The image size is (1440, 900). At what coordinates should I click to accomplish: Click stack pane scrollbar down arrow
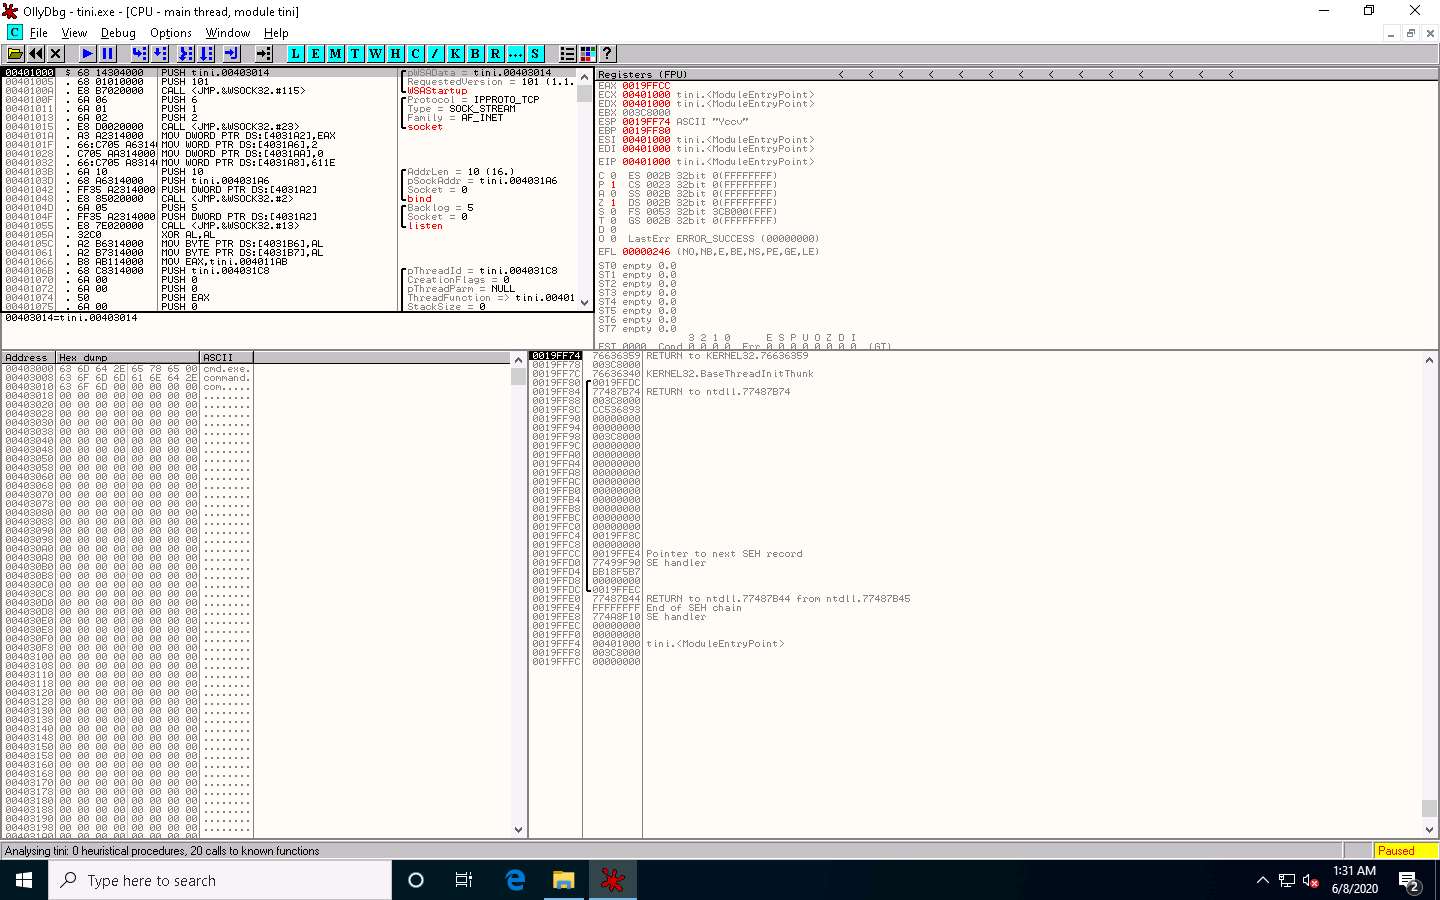(1429, 829)
